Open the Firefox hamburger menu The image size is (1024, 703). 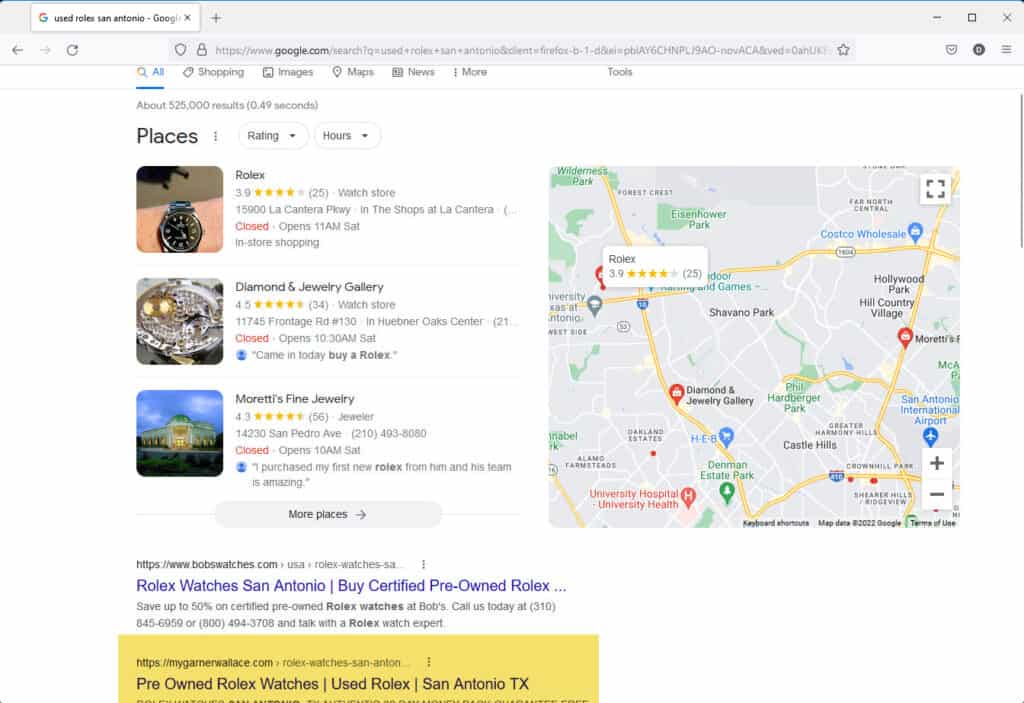pyautogui.click(x=1006, y=50)
